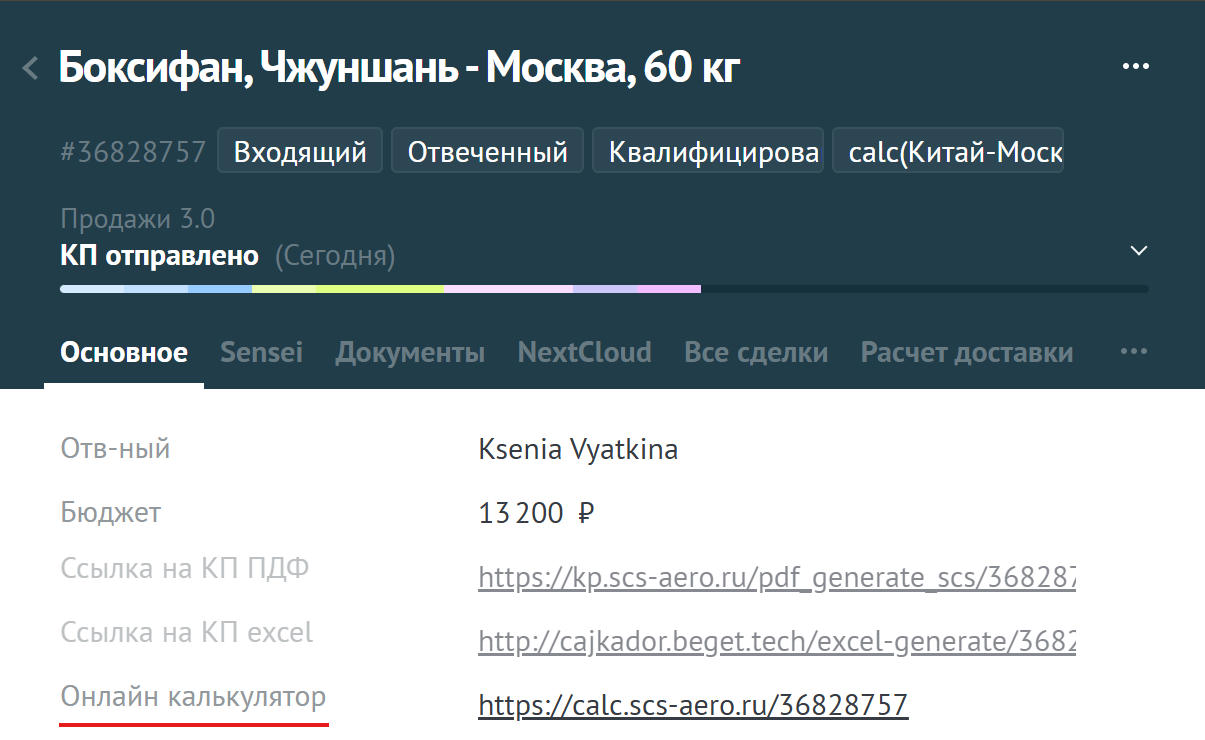Open the КП ПДФ link
1205x740 pixels.
tap(776, 577)
